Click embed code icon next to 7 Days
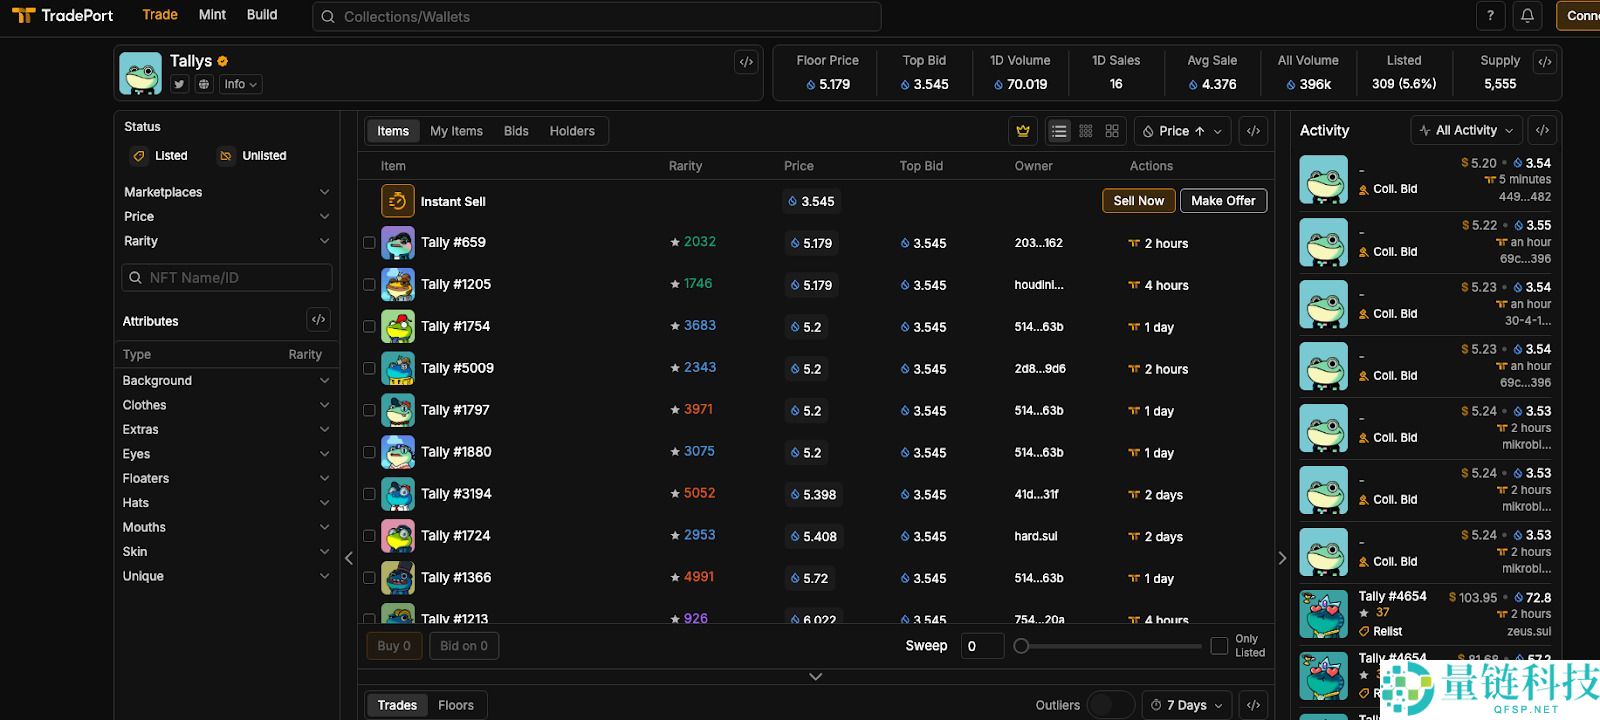This screenshot has height=720, width=1600. (x=1253, y=705)
